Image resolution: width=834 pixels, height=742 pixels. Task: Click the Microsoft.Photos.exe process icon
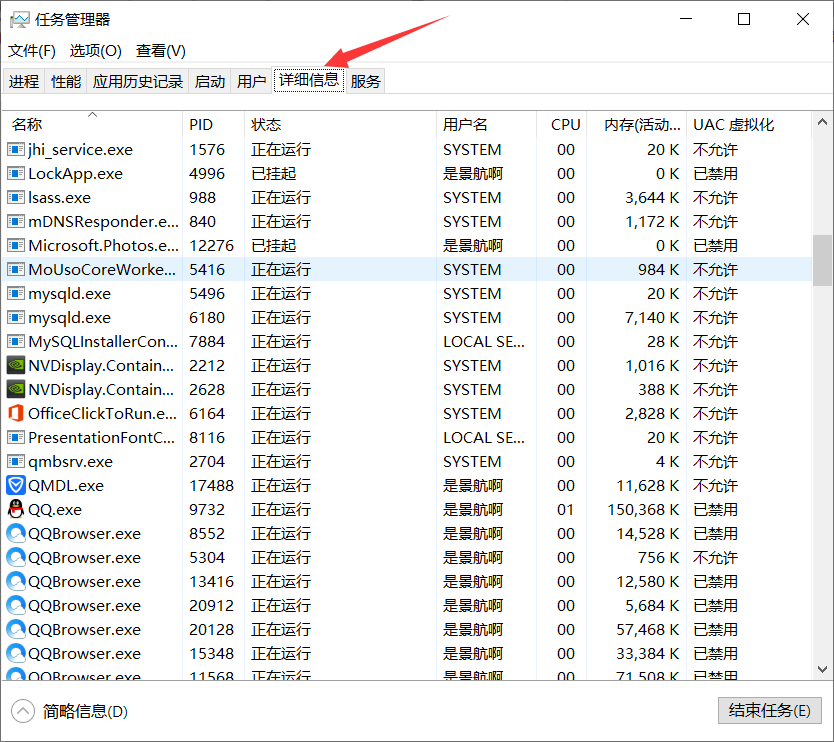click(x=15, y=245)
